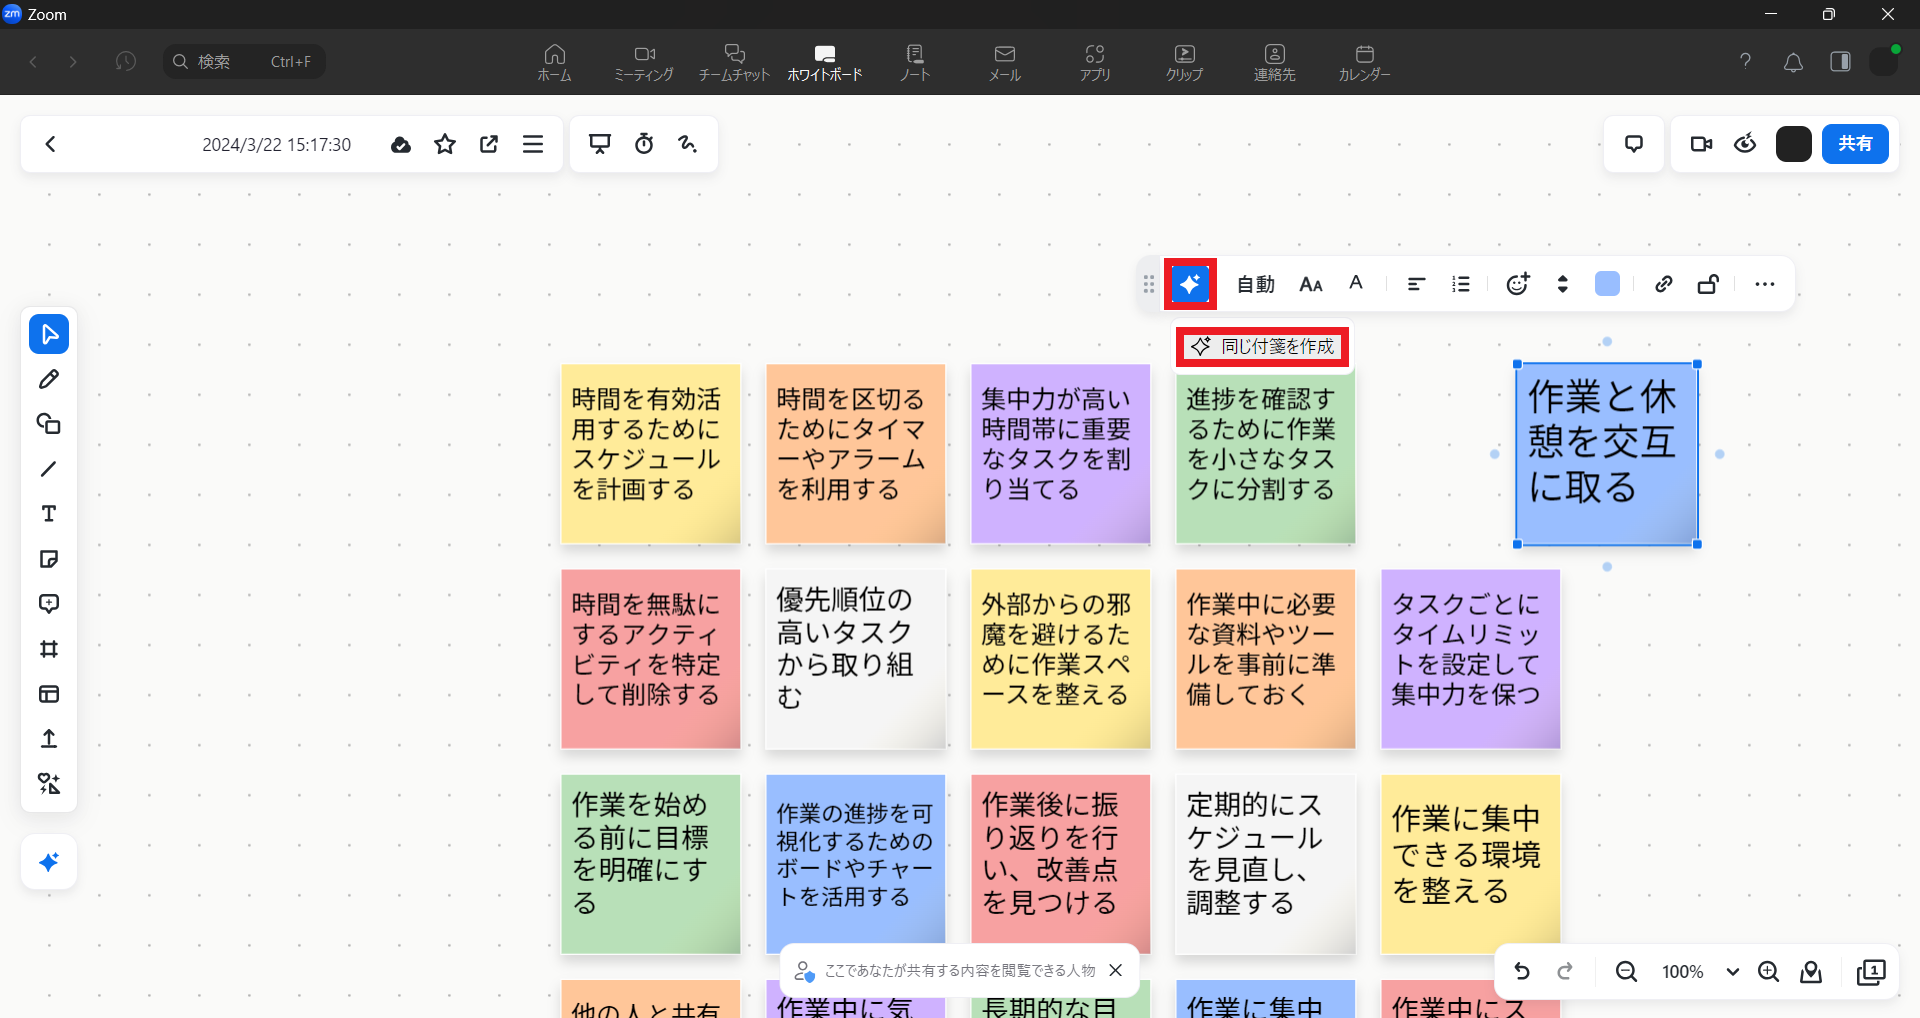This screenshot has width=1920, height=1018.
Task: Select the text tool
Action: pyautogui.click(x=48, y=514)
